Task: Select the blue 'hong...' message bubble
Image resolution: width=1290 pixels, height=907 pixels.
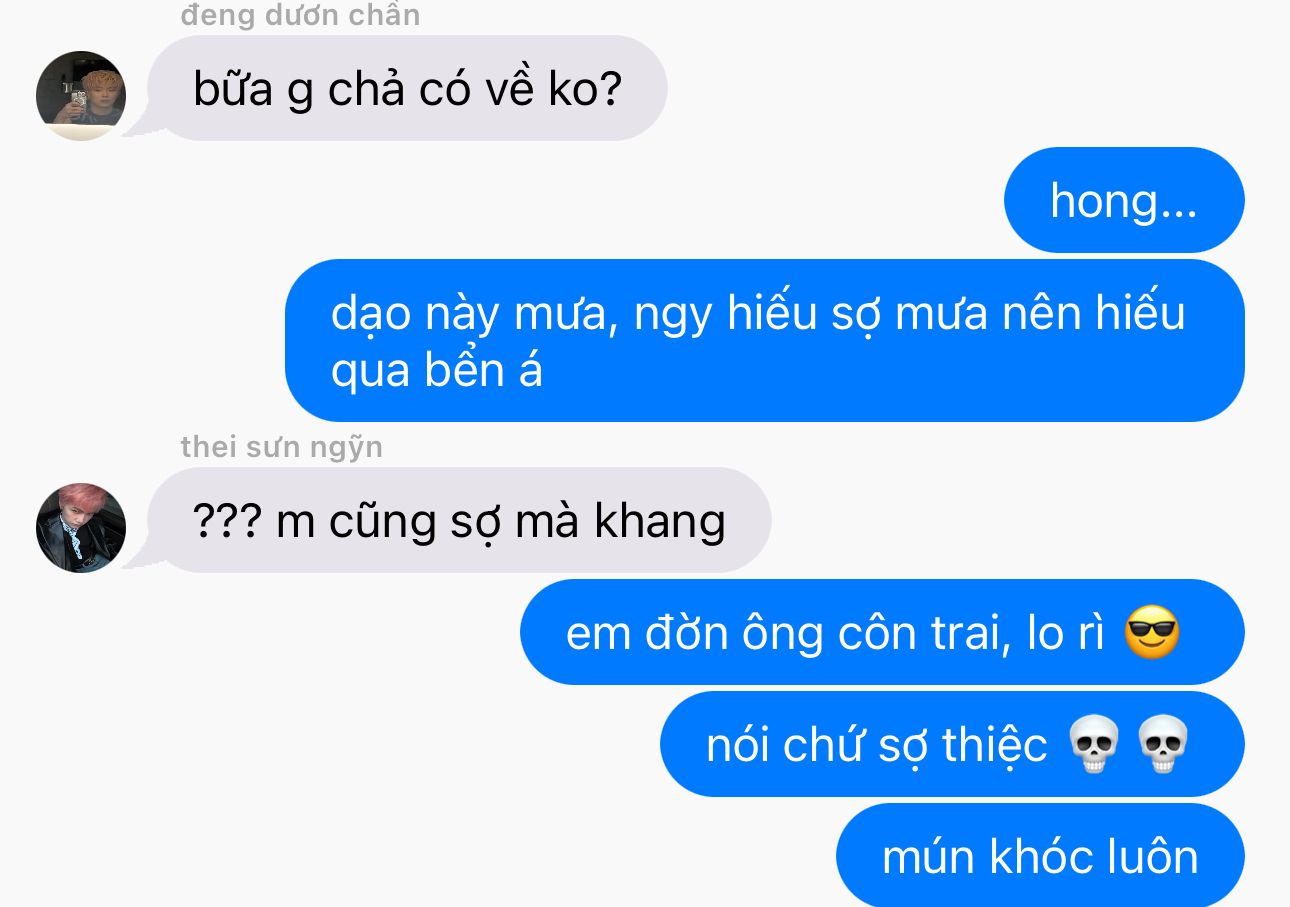Action: (1124, 200)
